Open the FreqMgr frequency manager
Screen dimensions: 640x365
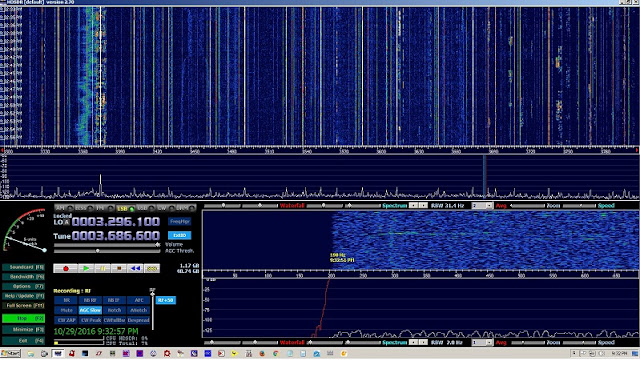pos(180,221)
